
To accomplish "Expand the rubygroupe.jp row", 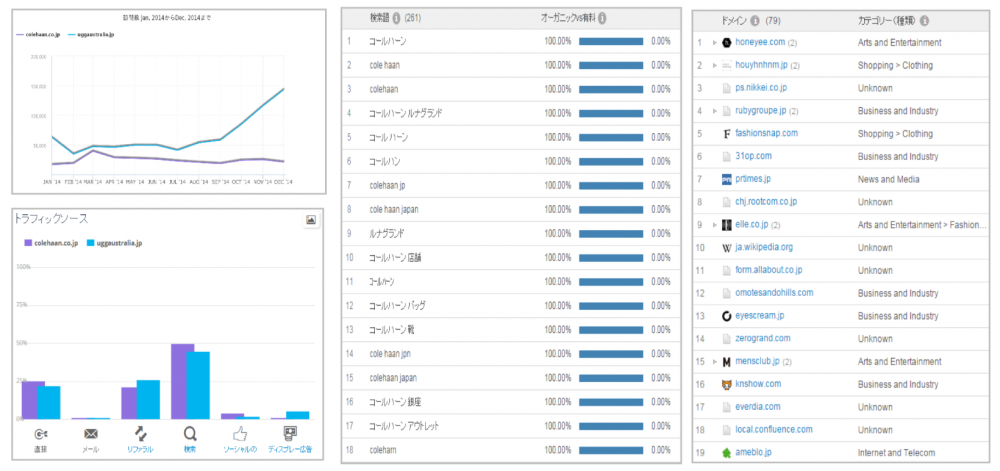I will (x=715, y=111).
